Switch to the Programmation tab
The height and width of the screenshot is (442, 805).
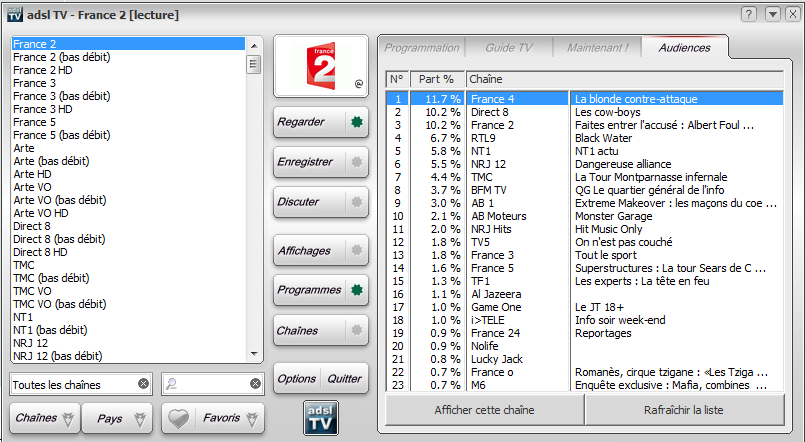pyautogui.click(x=422, y=48)
